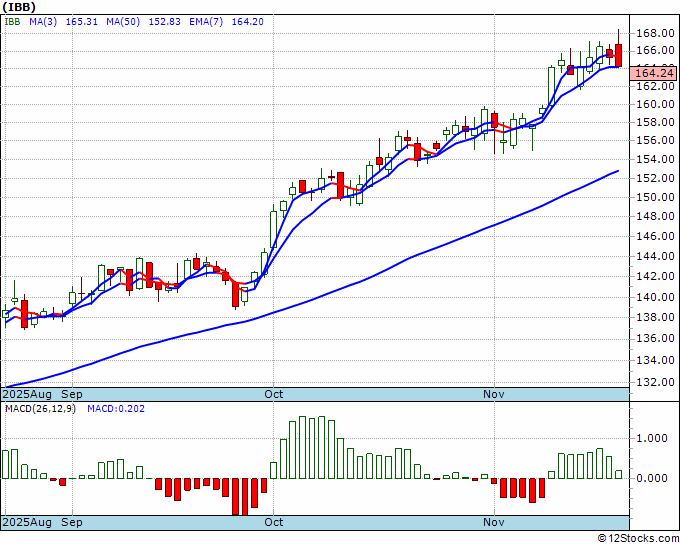Viewport: 680px width, 546px height.
Task: Click the 168.00 price axis label
Action: click(655, 33)
